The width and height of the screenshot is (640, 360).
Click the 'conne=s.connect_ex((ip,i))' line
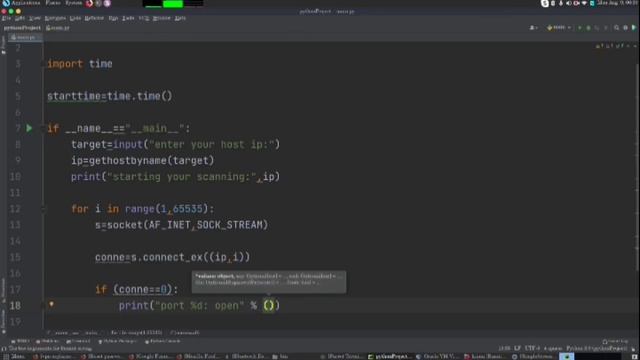pyautogui.click(x=173, y=258)
